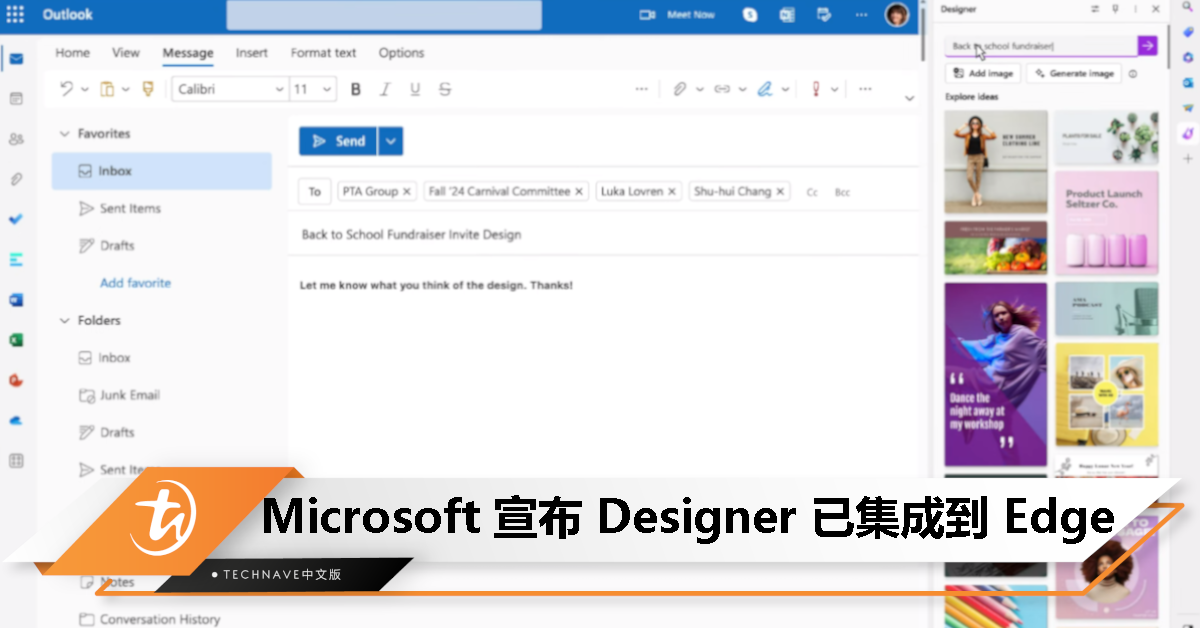Expand the ribbon with chevron
This screenshot has height=628, width=1200.
pyautogui.click(x=909, y=98)
